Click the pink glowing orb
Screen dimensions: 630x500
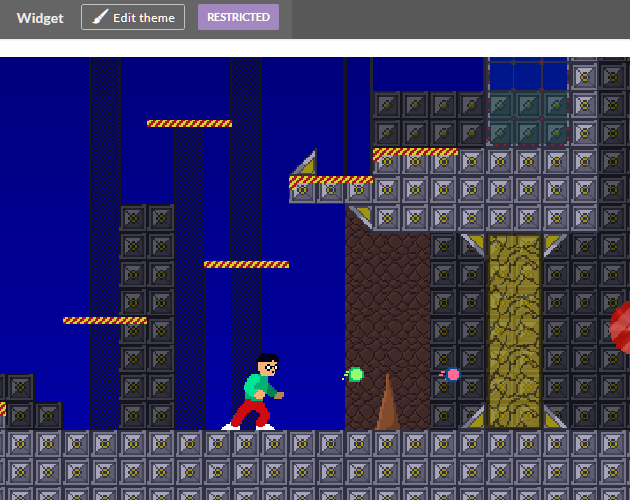click(x=450, y=375)
